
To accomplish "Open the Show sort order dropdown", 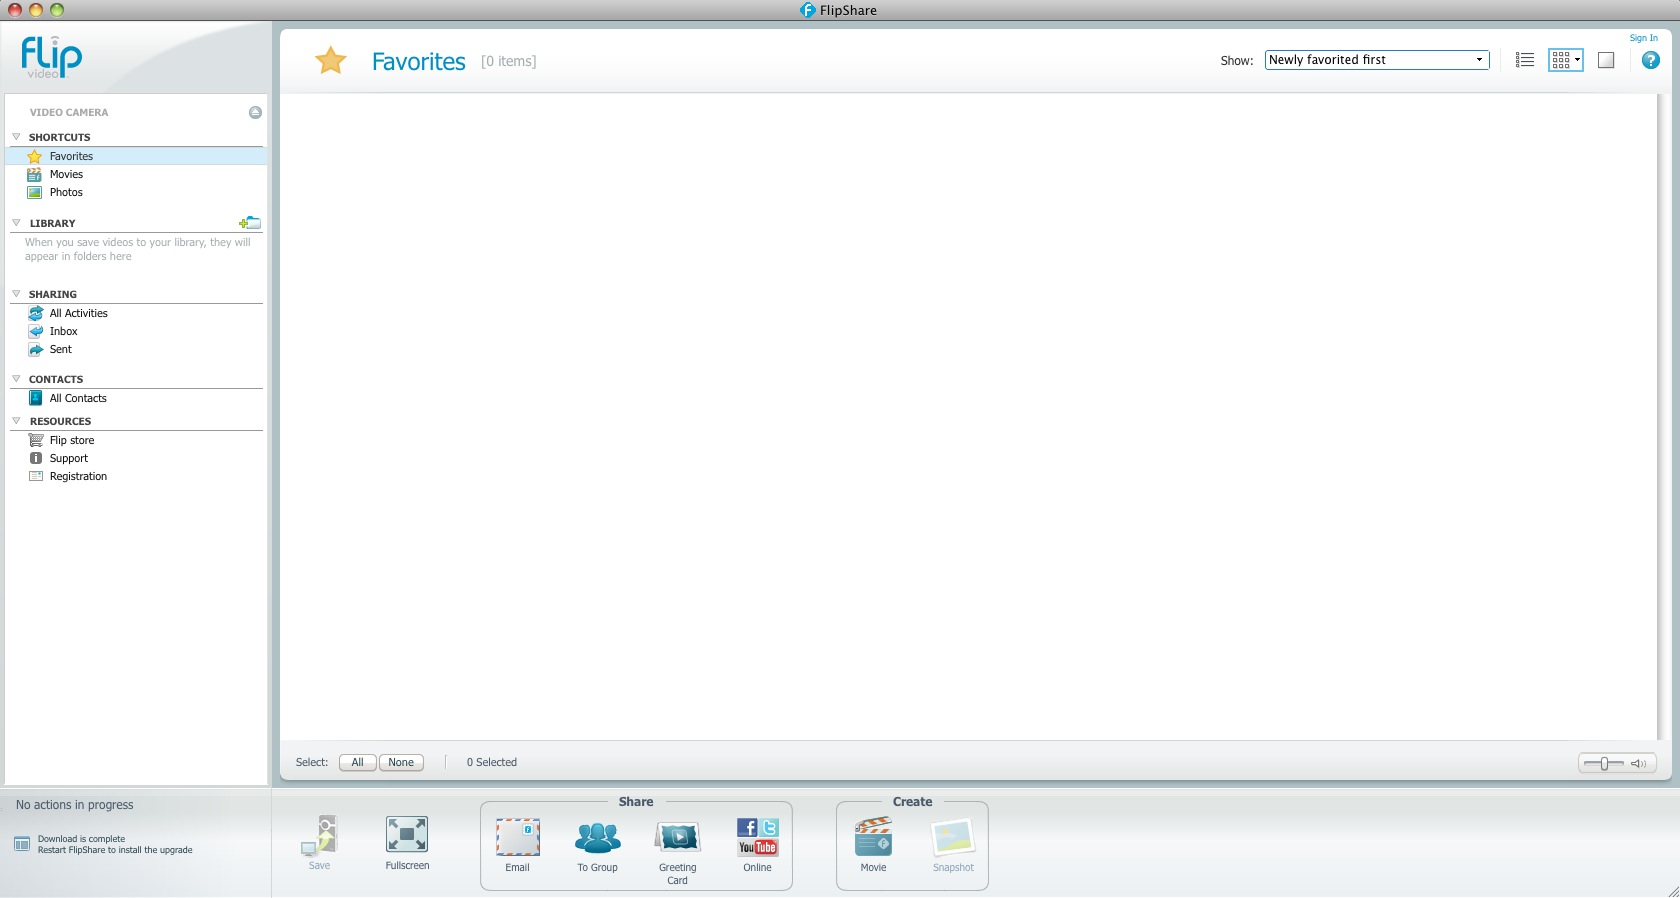I will (1377, 60).
